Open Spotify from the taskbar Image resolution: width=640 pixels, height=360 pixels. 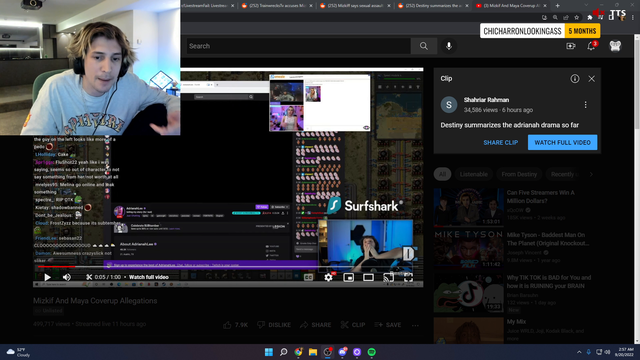pos(371,352)
